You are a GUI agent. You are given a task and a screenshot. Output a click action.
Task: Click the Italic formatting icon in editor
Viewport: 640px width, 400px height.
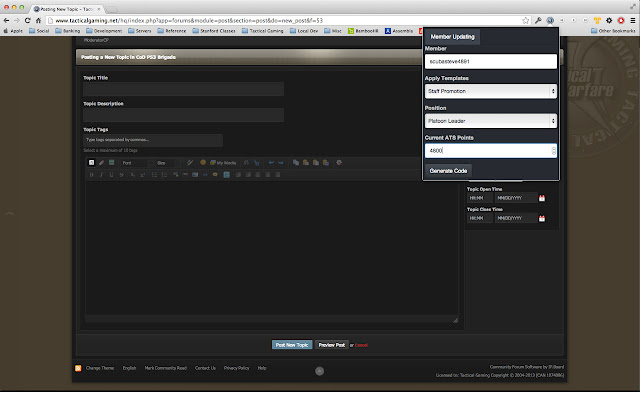[x=99, y=174]
